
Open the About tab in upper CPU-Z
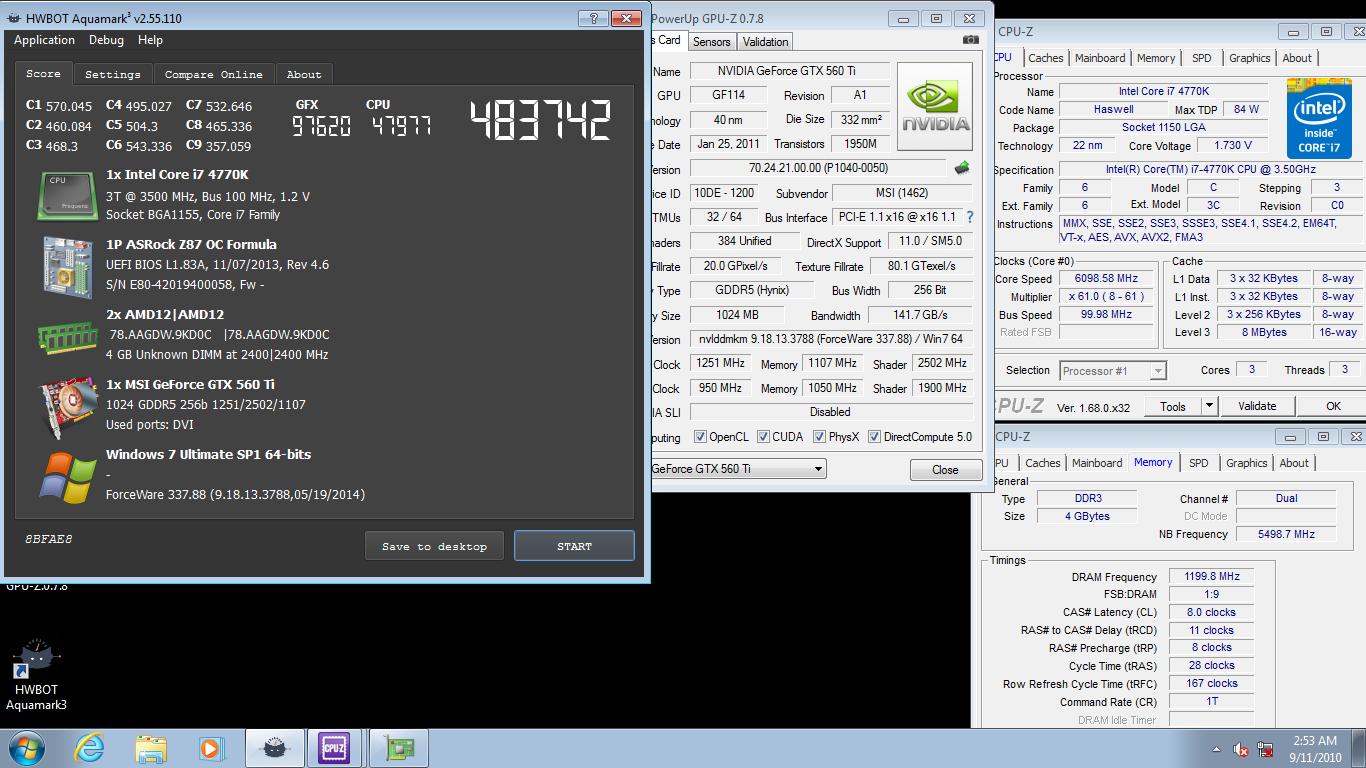click(1297, 58)
